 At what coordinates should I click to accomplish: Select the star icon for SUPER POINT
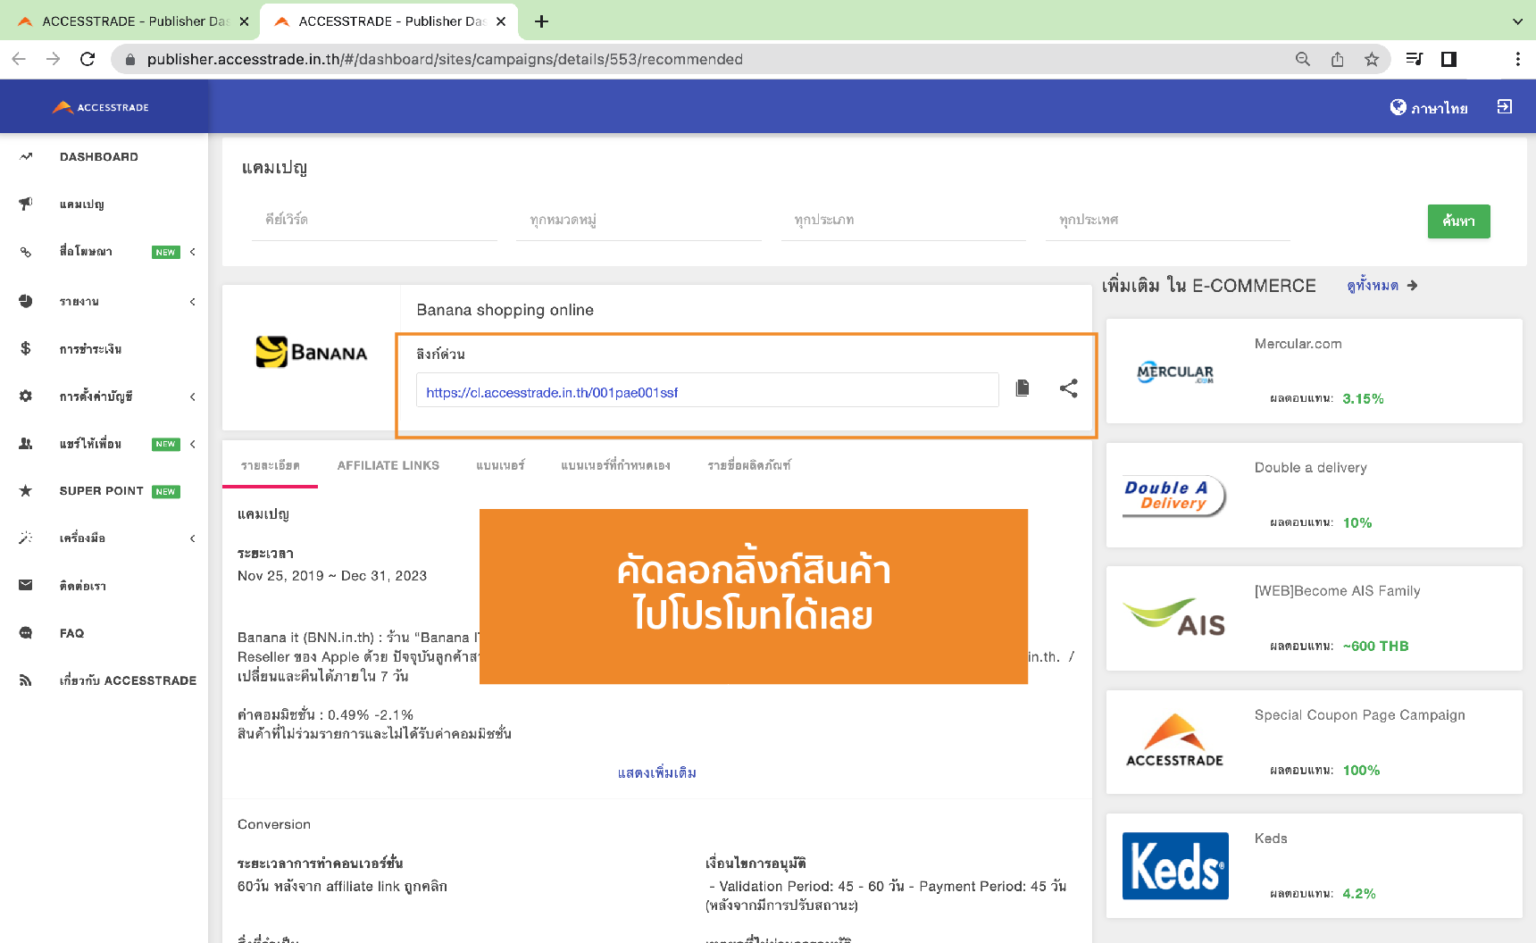(x=25, y=490)
